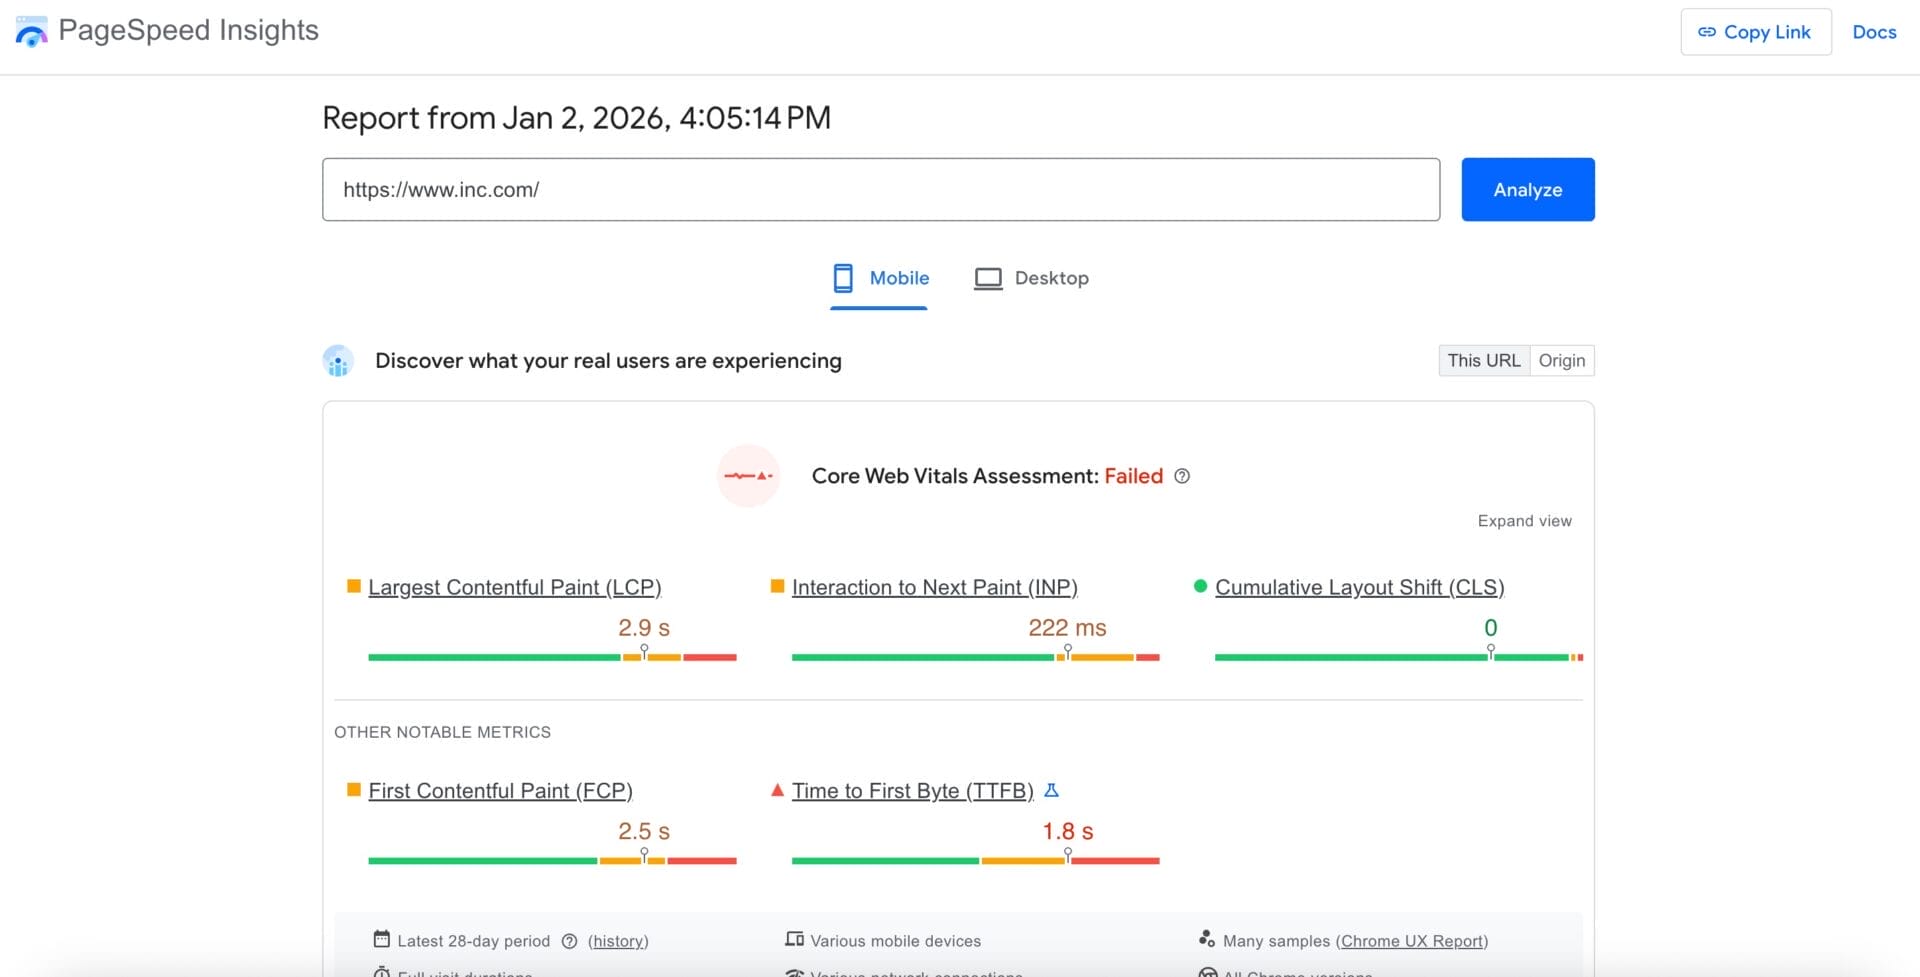This screenshot has height=977, width=1920.
Task: Open Interaction to Next Paint (INP) link
Action: click(x=935, y=587)
